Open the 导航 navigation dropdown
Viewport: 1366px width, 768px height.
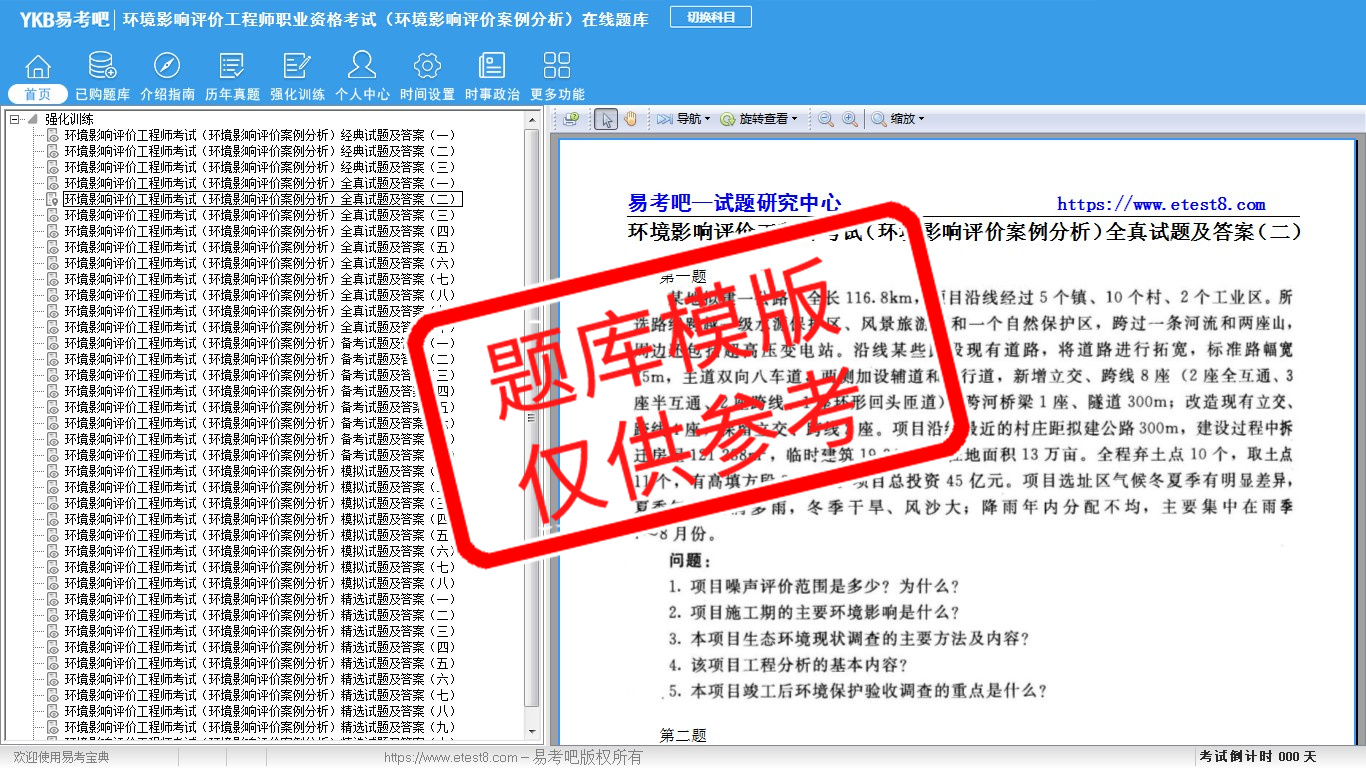pyautogui.click(x=683, y=119)
